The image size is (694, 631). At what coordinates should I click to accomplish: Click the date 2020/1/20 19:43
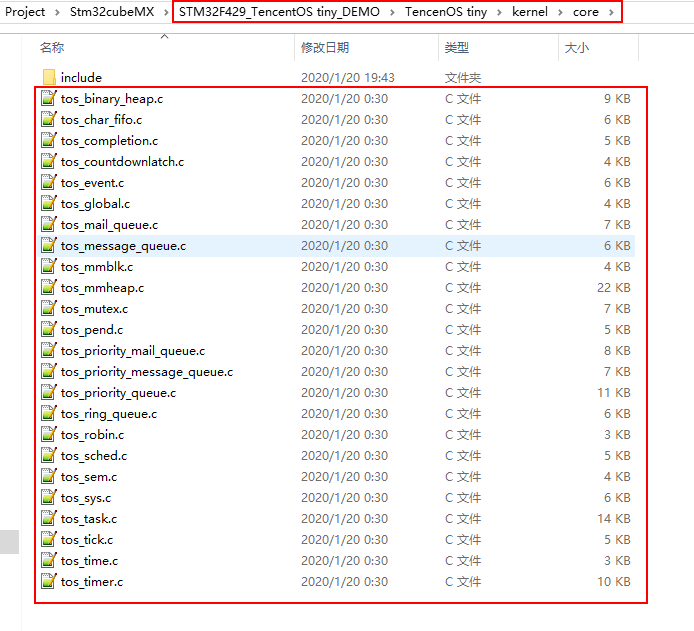coord(347,77)
